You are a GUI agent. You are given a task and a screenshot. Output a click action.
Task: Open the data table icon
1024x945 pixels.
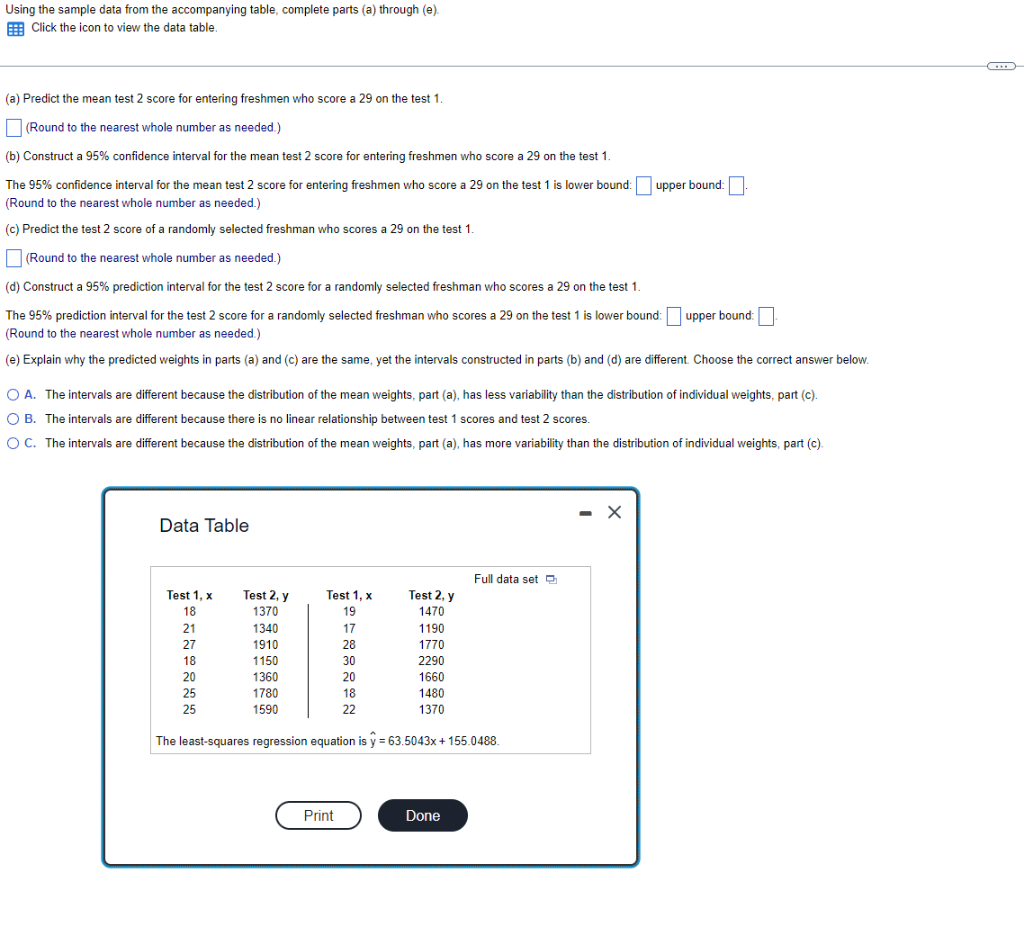pyautogui.click(x=14, y=28)
